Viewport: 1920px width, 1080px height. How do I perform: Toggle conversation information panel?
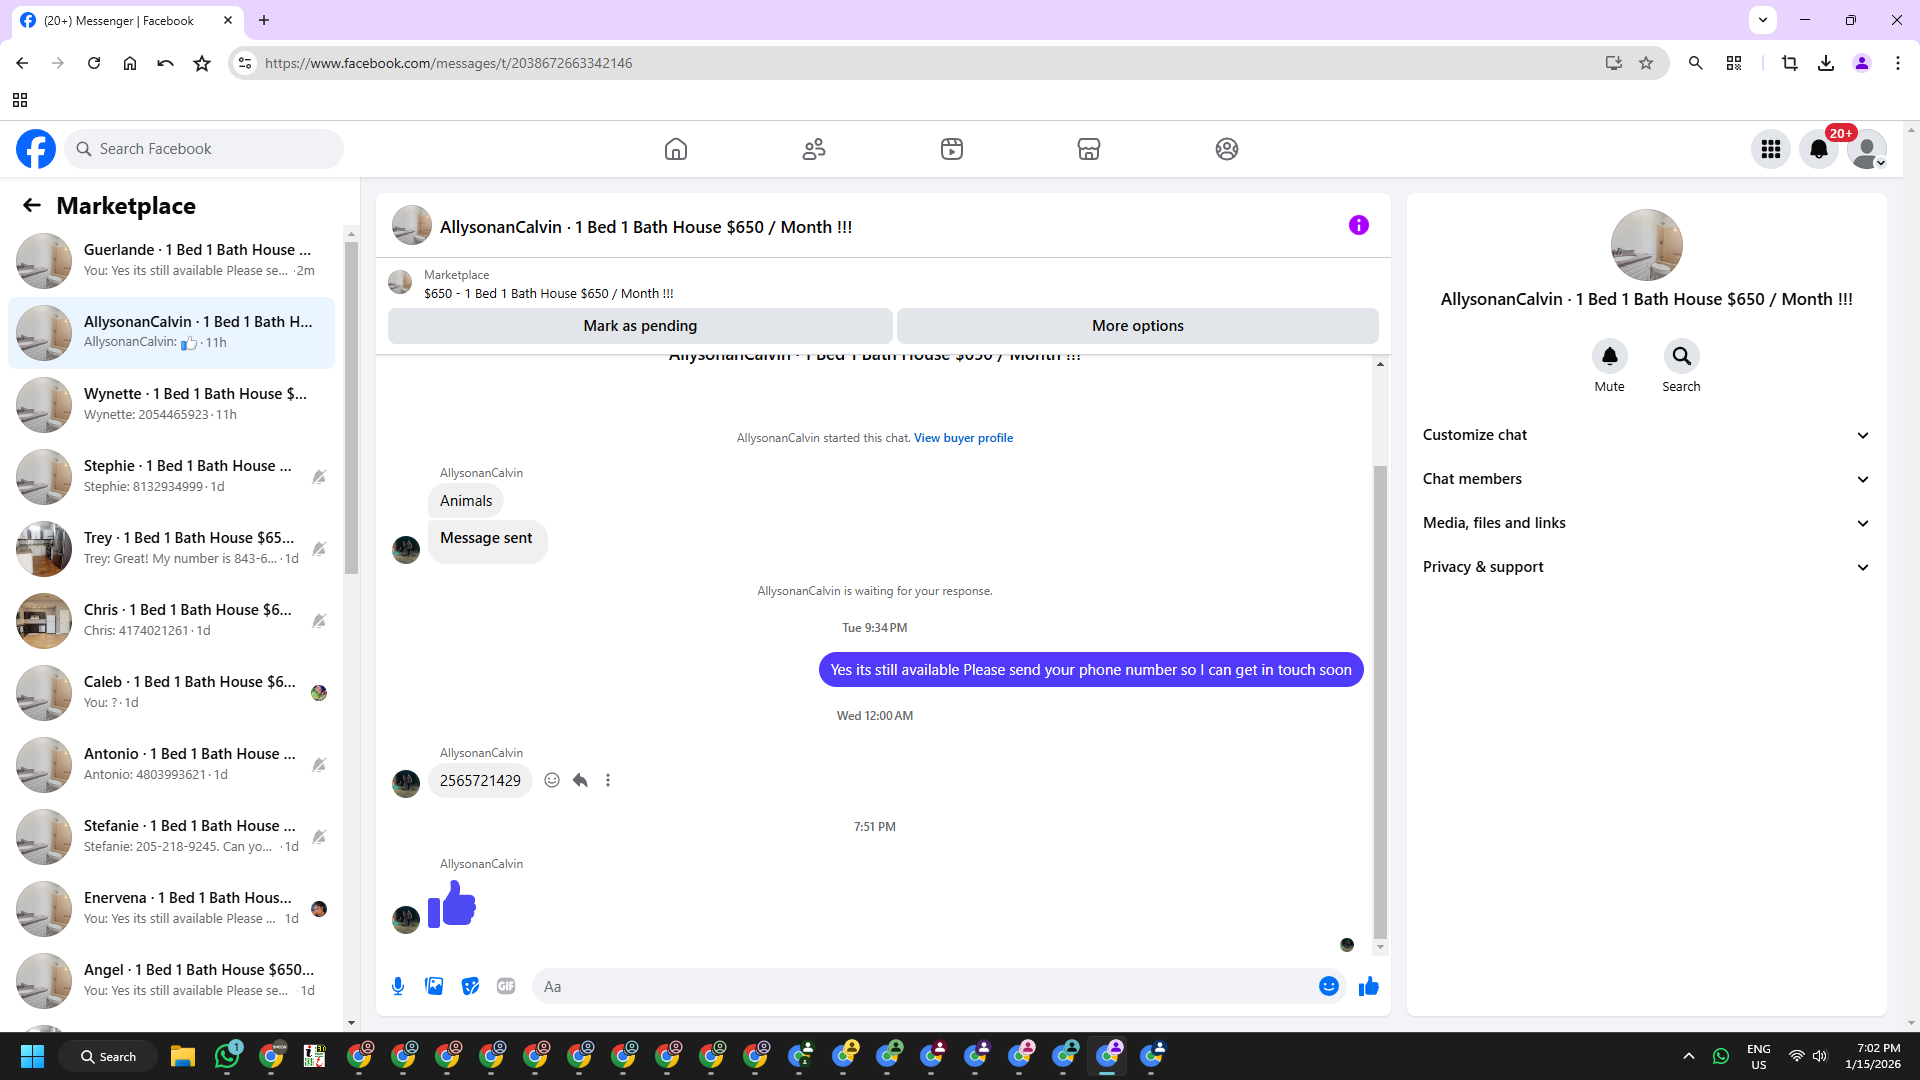(x=1358, y=225)
